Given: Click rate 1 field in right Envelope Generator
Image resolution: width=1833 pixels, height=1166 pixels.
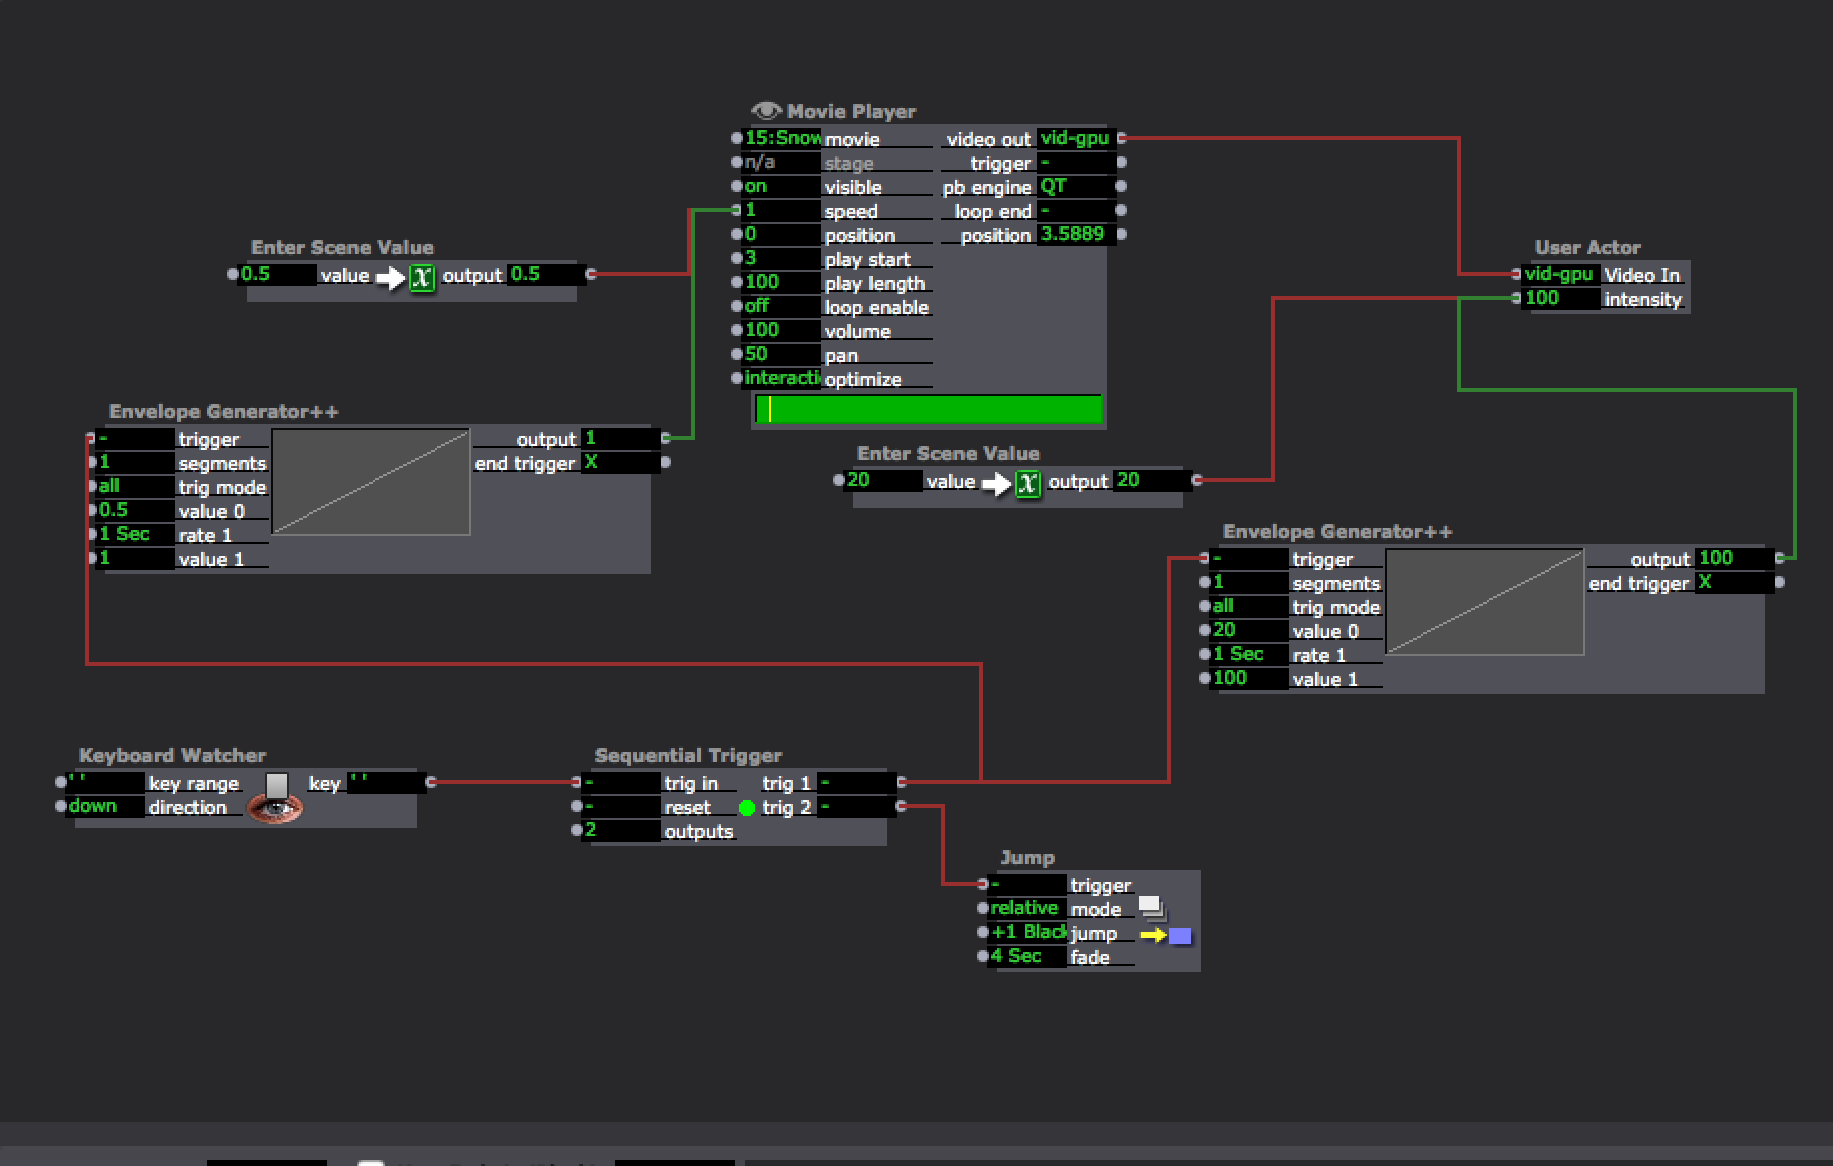Looking at the screenshot, I should click(1249, 654).
